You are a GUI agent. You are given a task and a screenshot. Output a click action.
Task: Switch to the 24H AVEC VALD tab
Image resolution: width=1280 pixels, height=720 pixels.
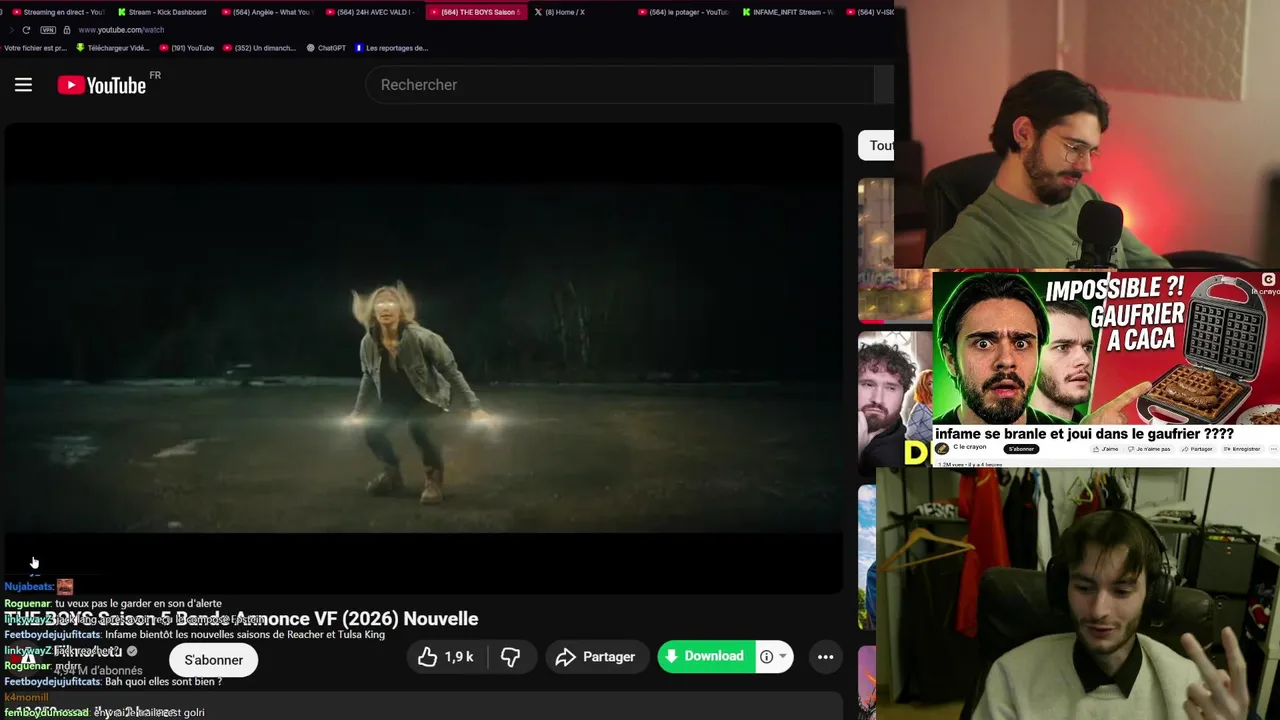point(371,12)
